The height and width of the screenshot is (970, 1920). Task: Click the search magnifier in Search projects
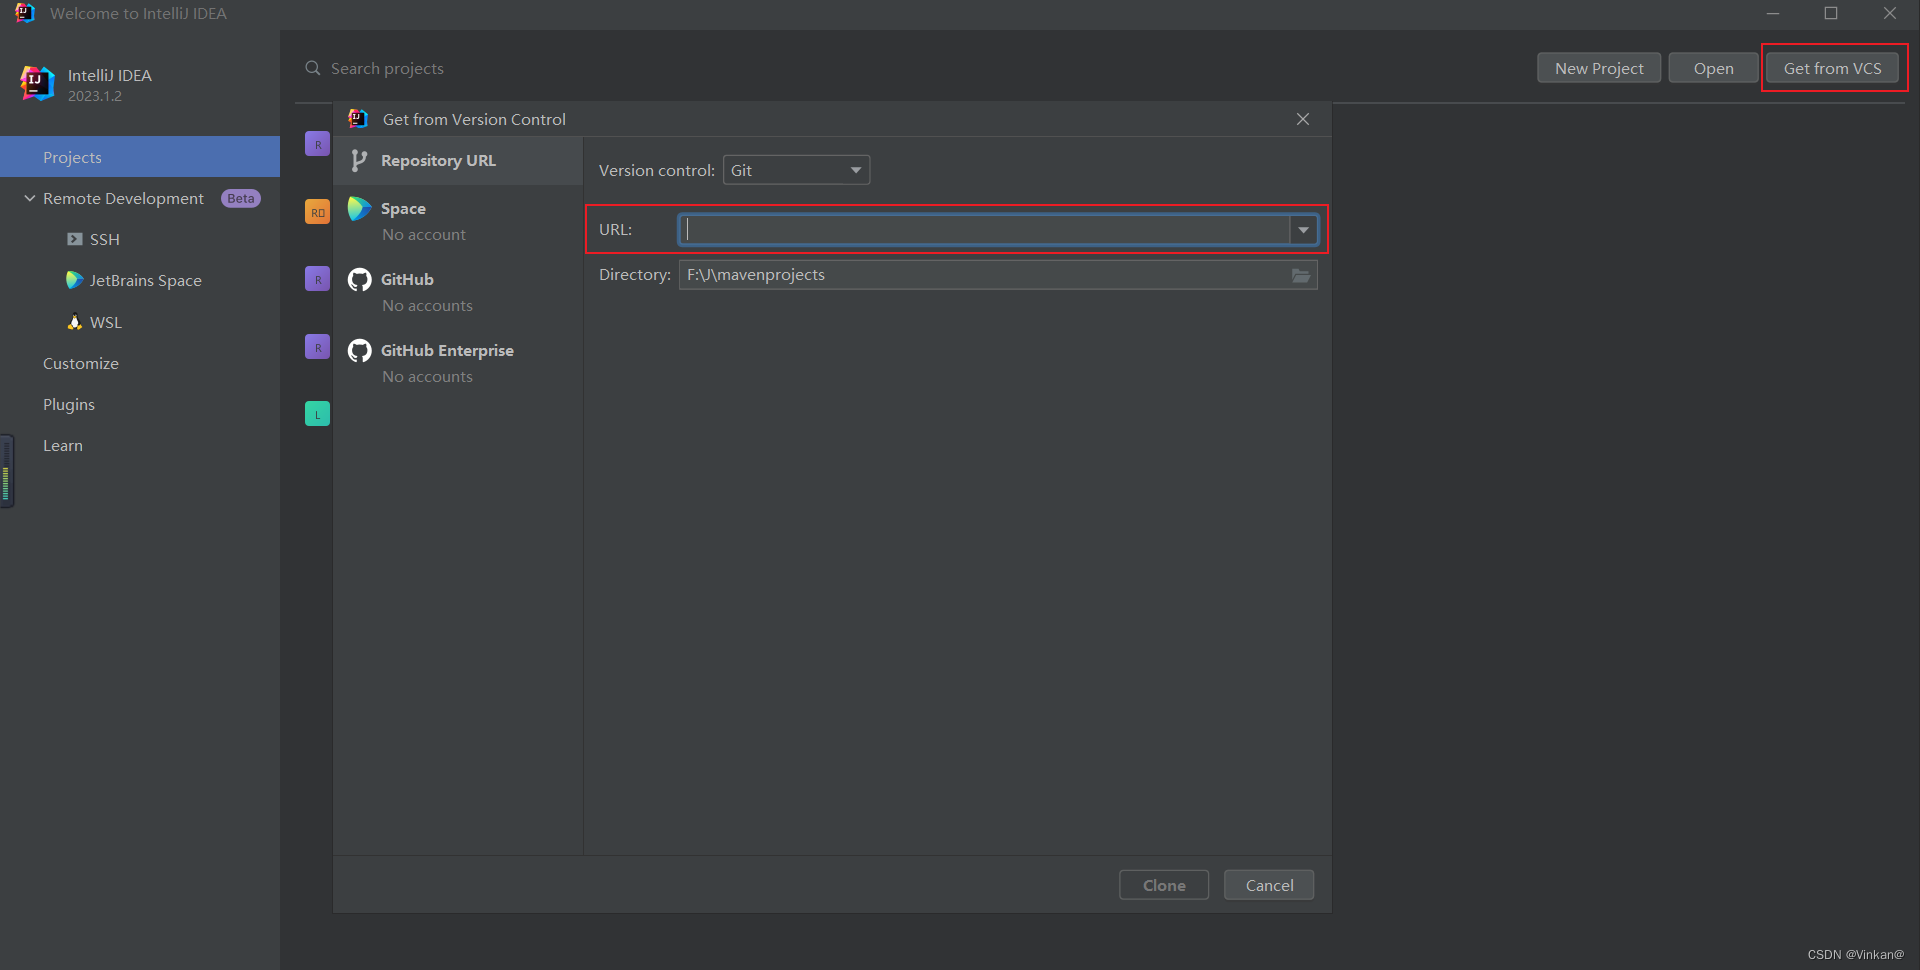click(x=313, y=67)
